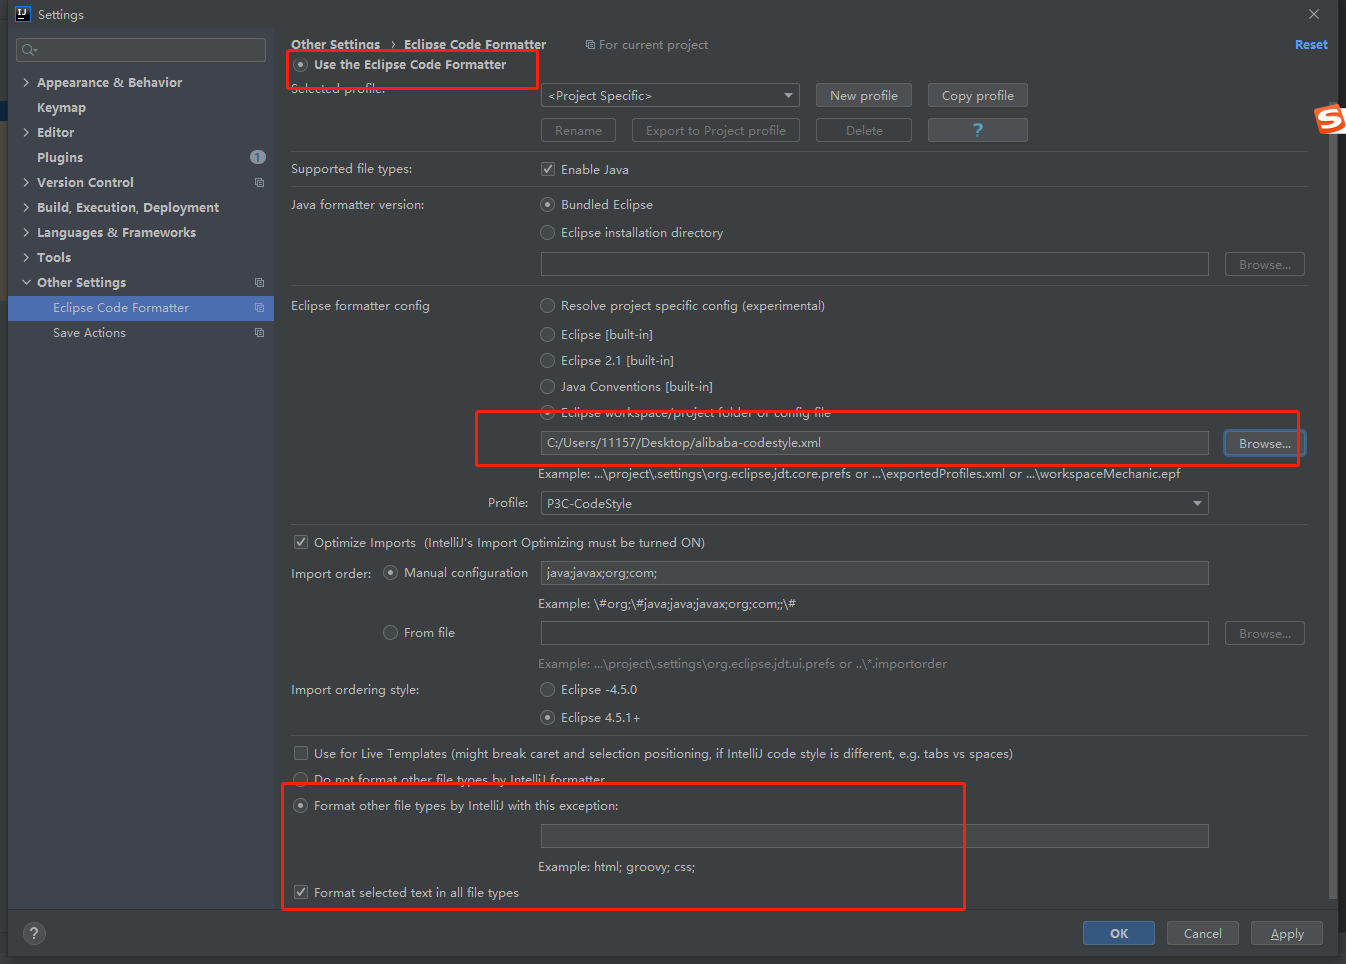Select Resolve project specific config option
The image size is (1346, 964).
coord(547,305)
